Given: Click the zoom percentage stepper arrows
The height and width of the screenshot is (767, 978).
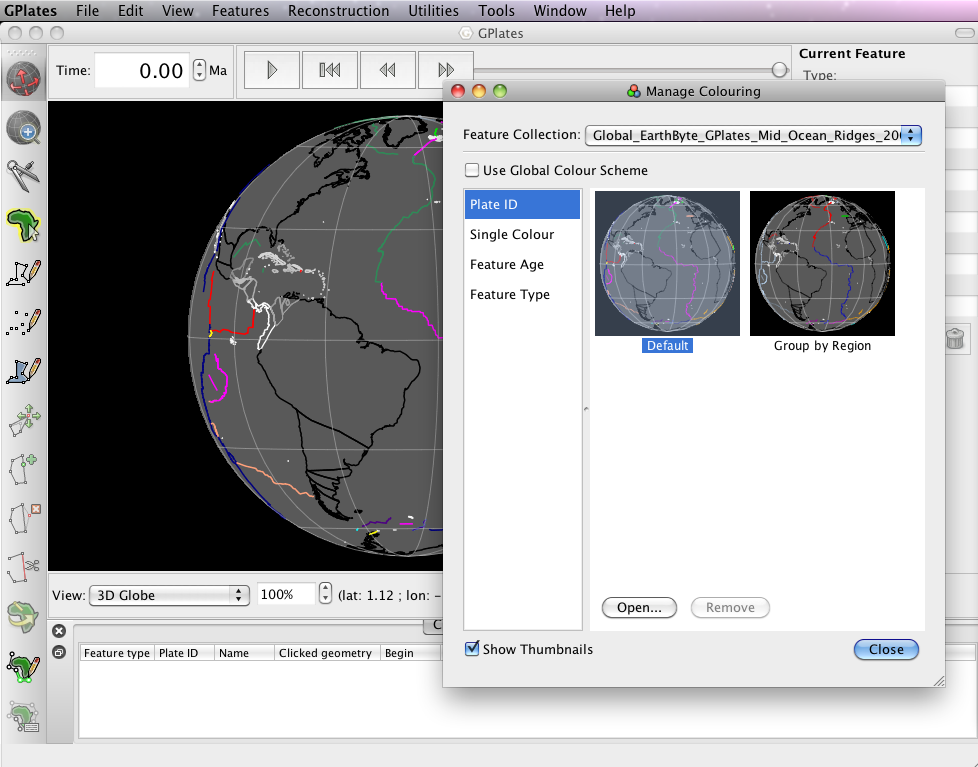Looking at the screenshot, I should 325,595.
